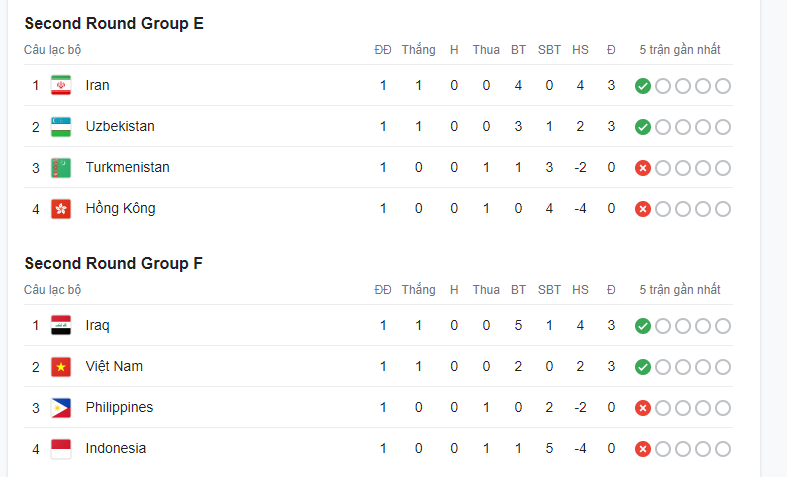Click Group F 'Thắng' column header
This screenshot has height=477, width=787.
click(x=418, y=290)
